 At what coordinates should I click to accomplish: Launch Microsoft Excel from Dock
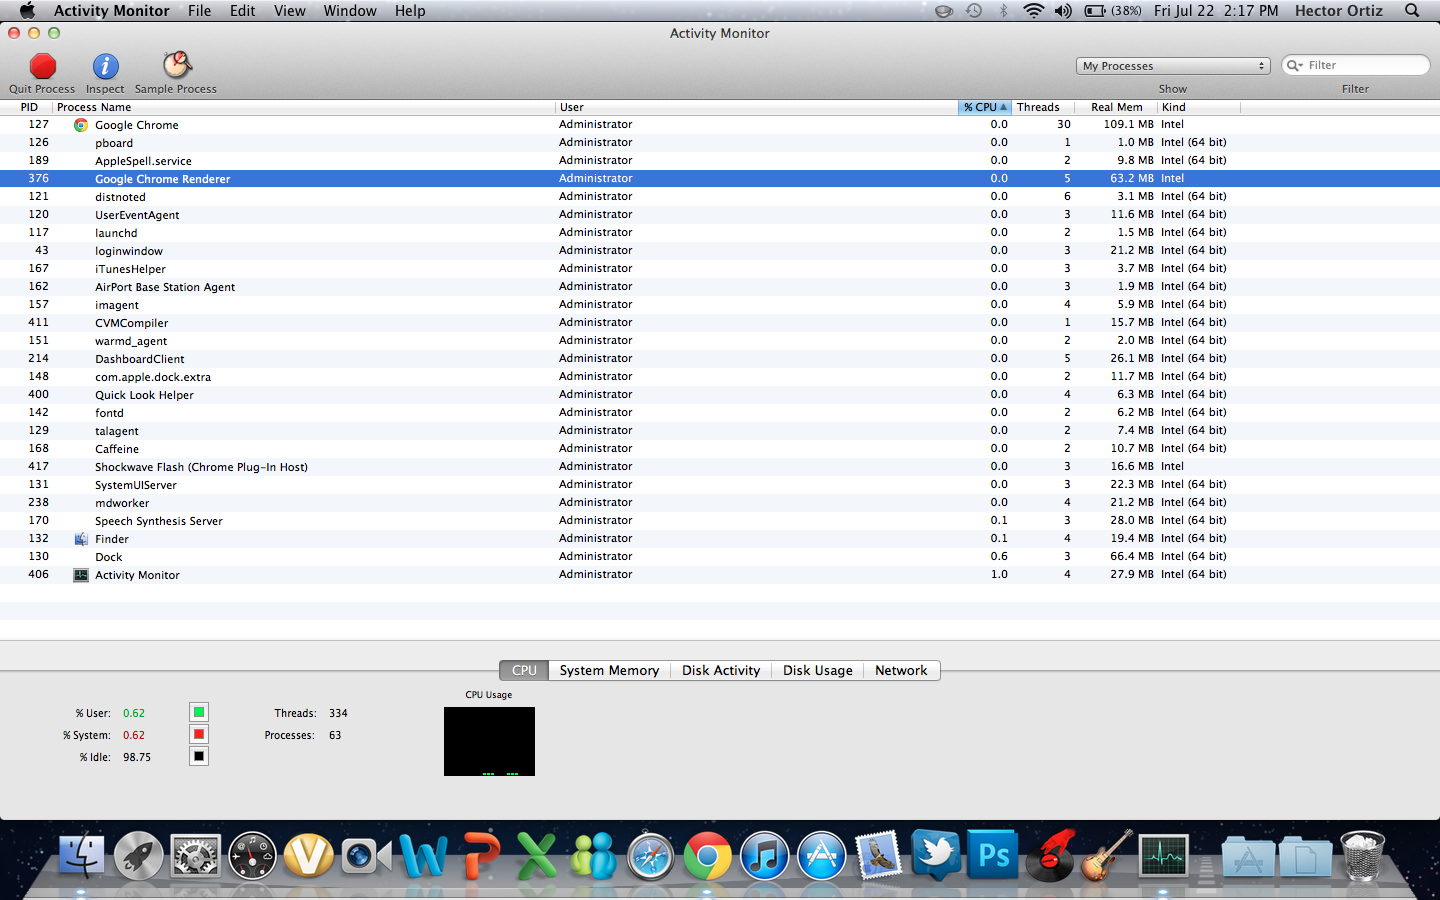tap(537, 857)
